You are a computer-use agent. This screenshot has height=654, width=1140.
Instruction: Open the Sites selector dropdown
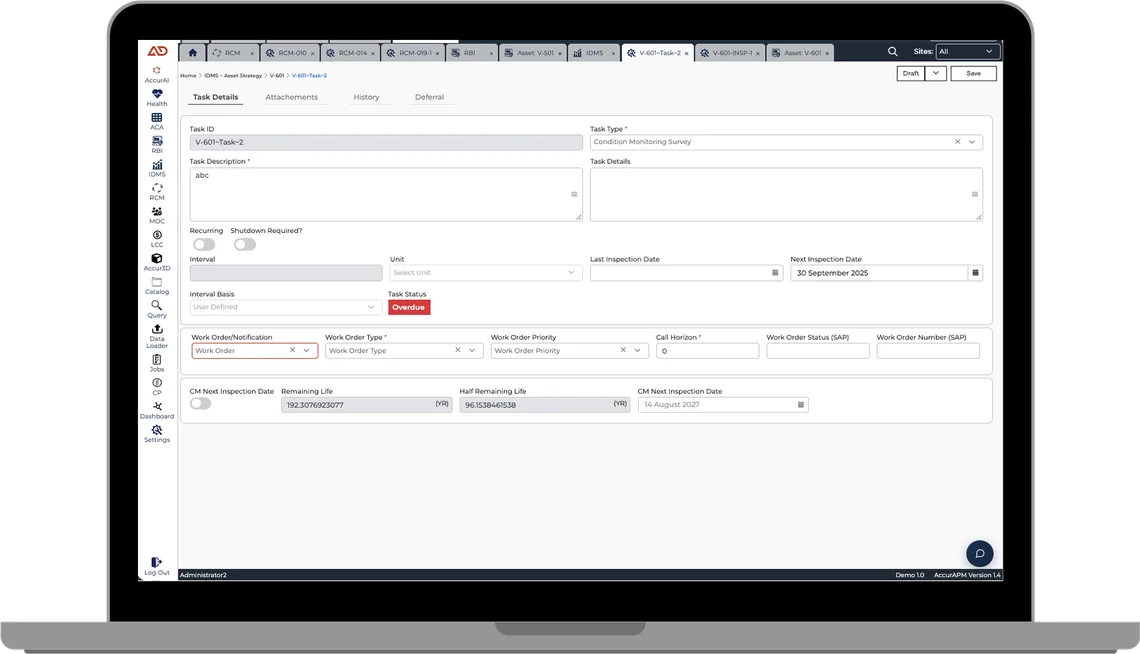pos(966,52)
